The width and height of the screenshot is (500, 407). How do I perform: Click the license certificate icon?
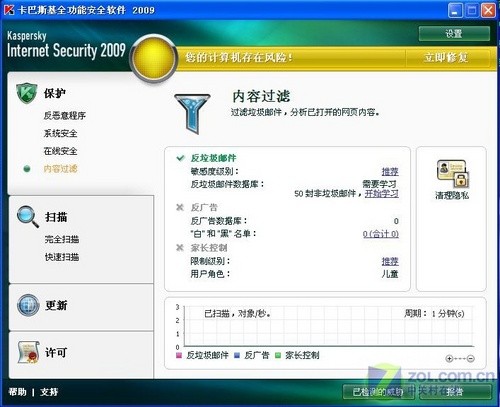[28, 352]
